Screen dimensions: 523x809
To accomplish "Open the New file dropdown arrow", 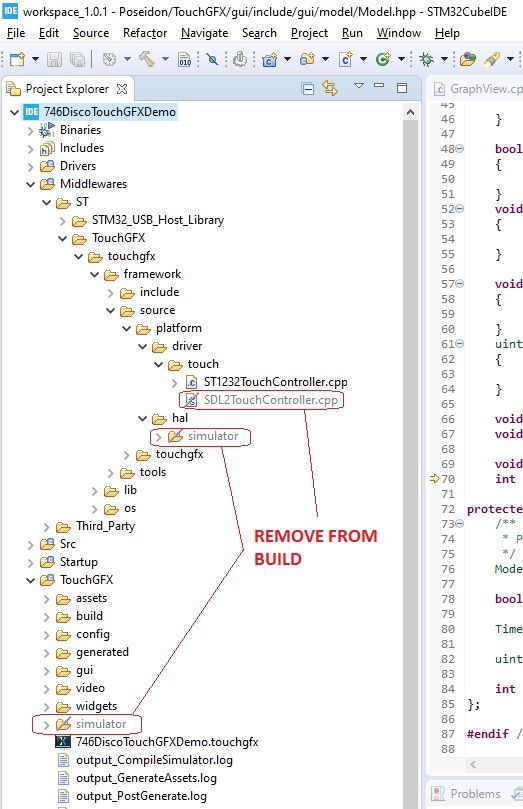I will coord(35,59).
